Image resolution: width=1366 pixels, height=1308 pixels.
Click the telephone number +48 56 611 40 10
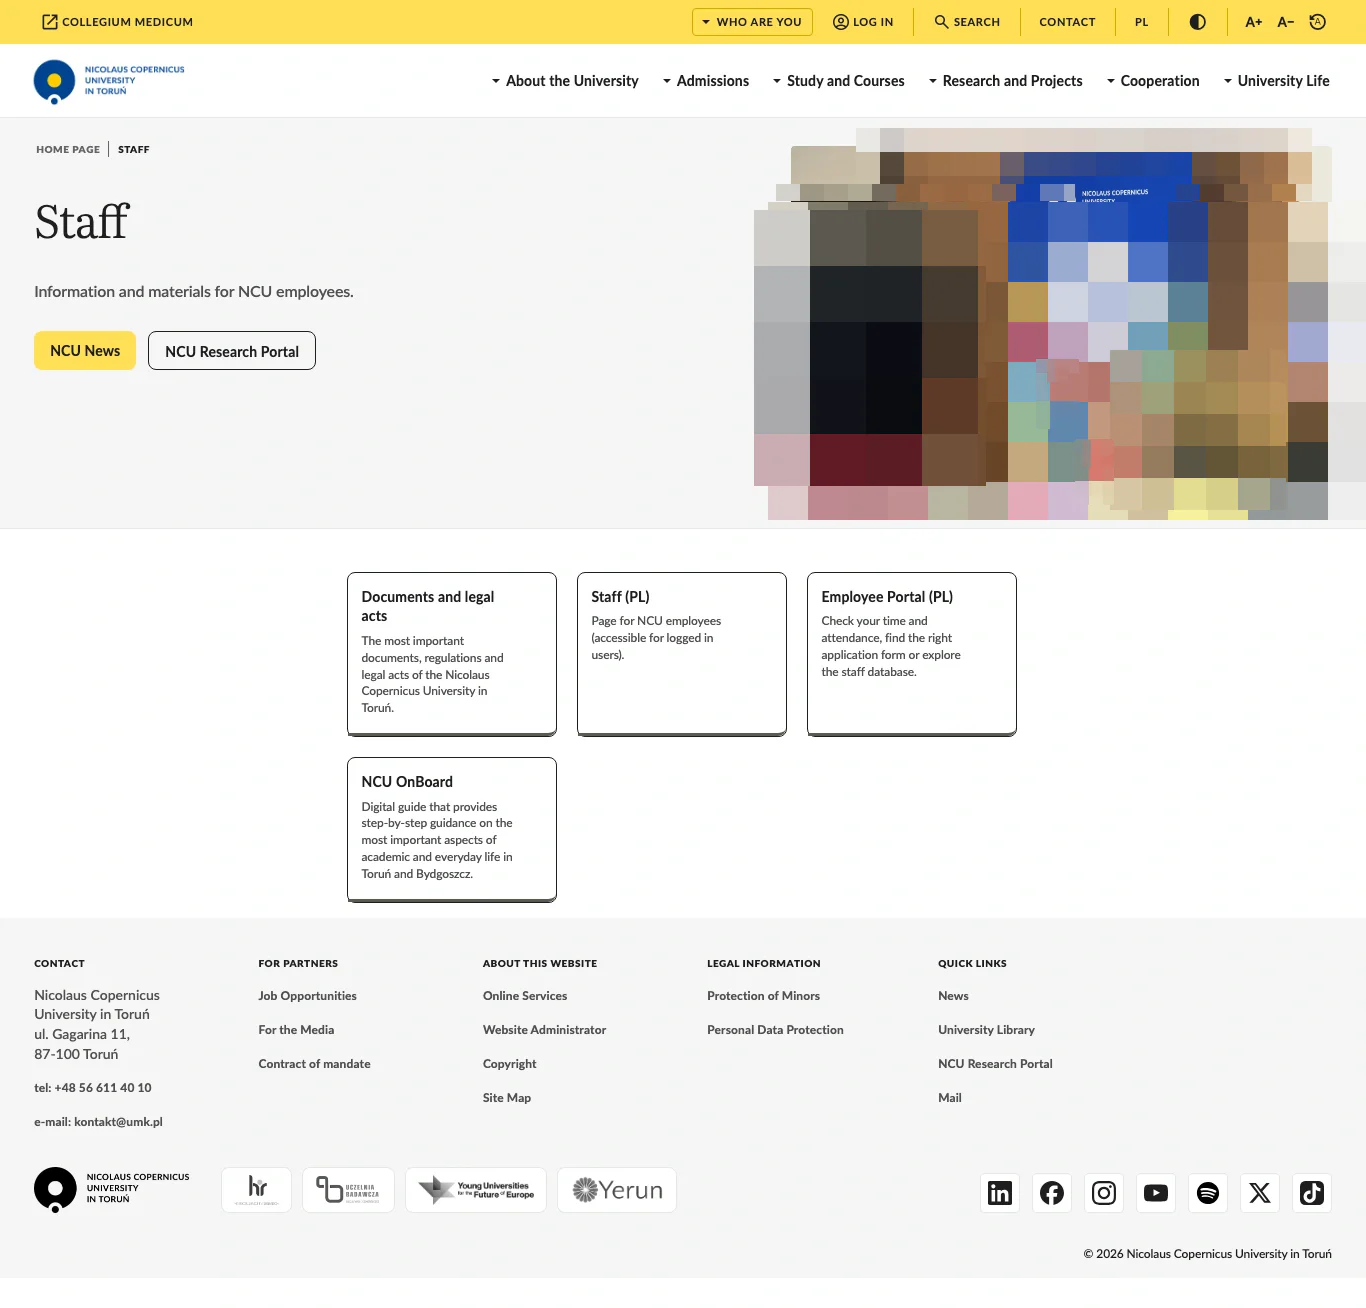click(103, 1088)
